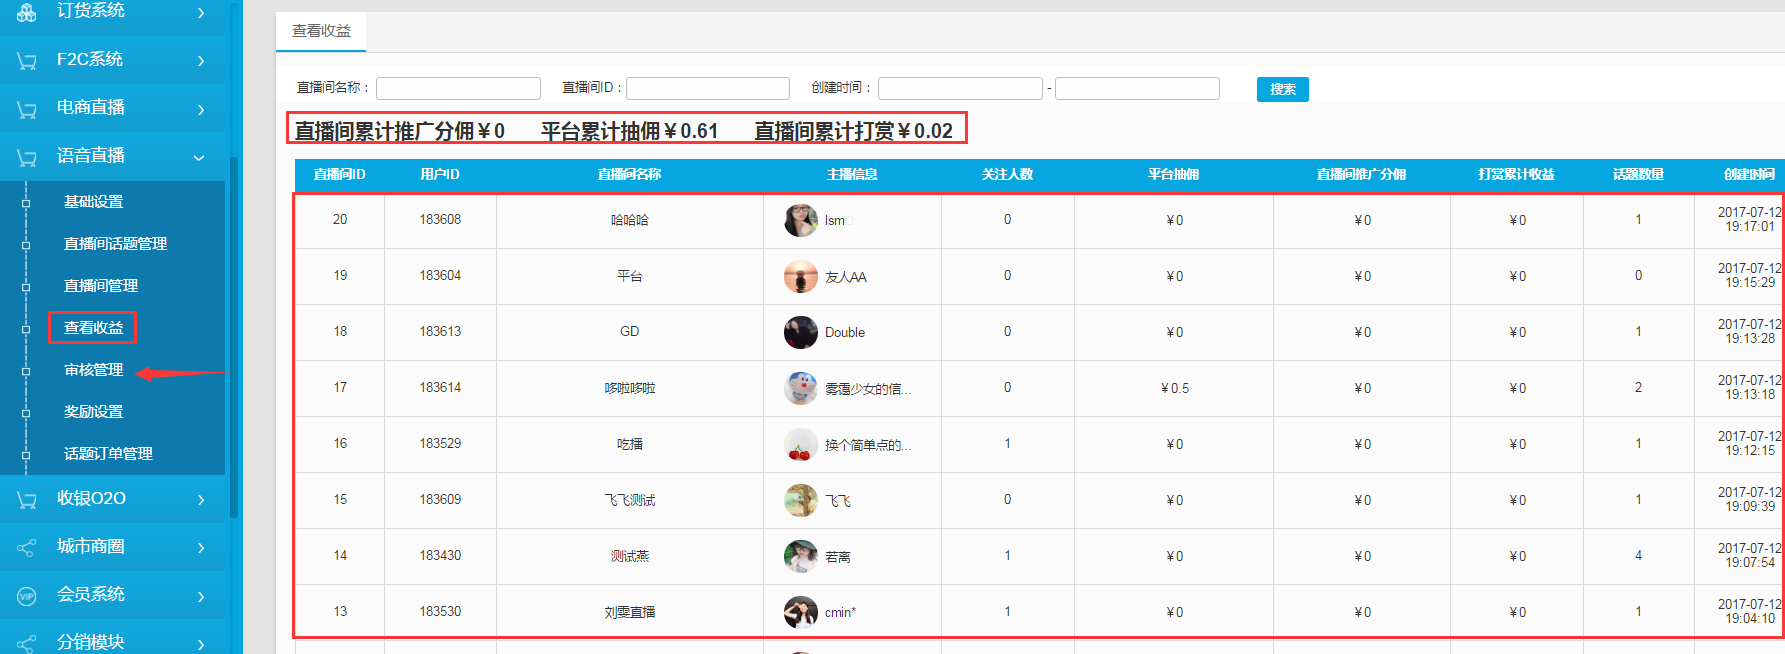This screenshot has height=654, width=1785.
Task: Open avatar of host cmin*
Action: coord(801,612)
